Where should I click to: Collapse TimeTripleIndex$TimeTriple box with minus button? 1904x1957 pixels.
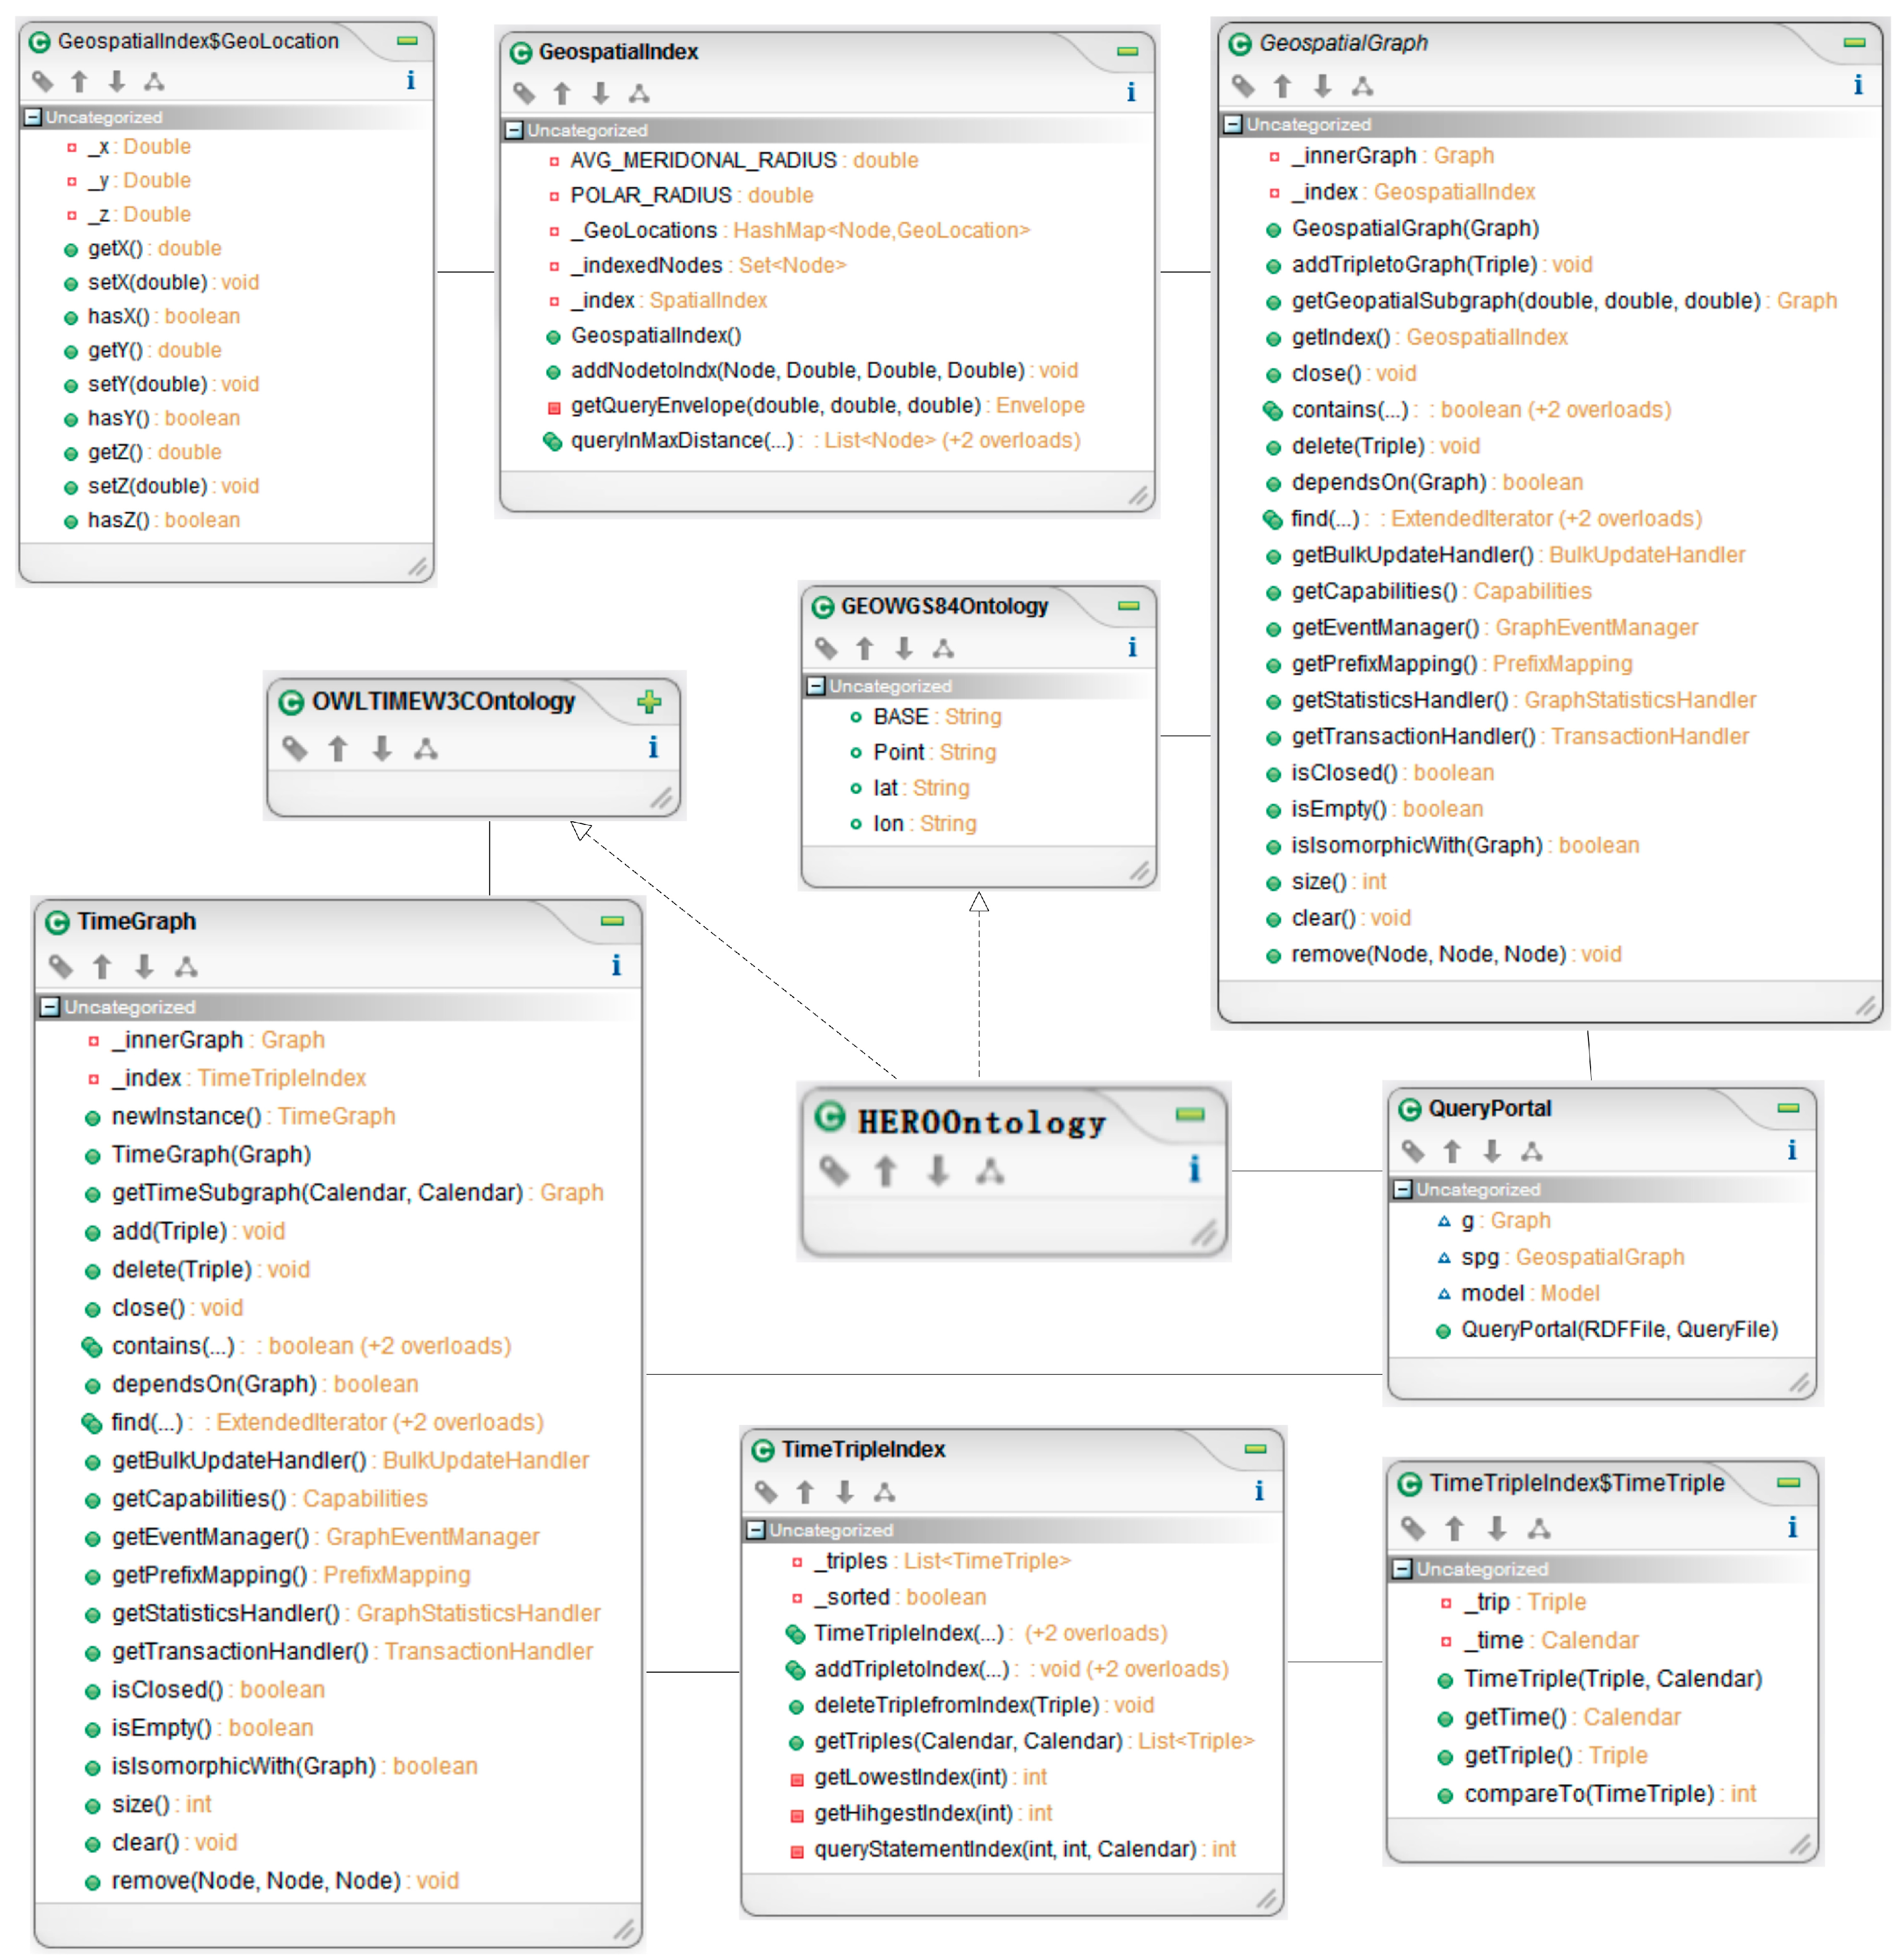click(1788, 1482)
